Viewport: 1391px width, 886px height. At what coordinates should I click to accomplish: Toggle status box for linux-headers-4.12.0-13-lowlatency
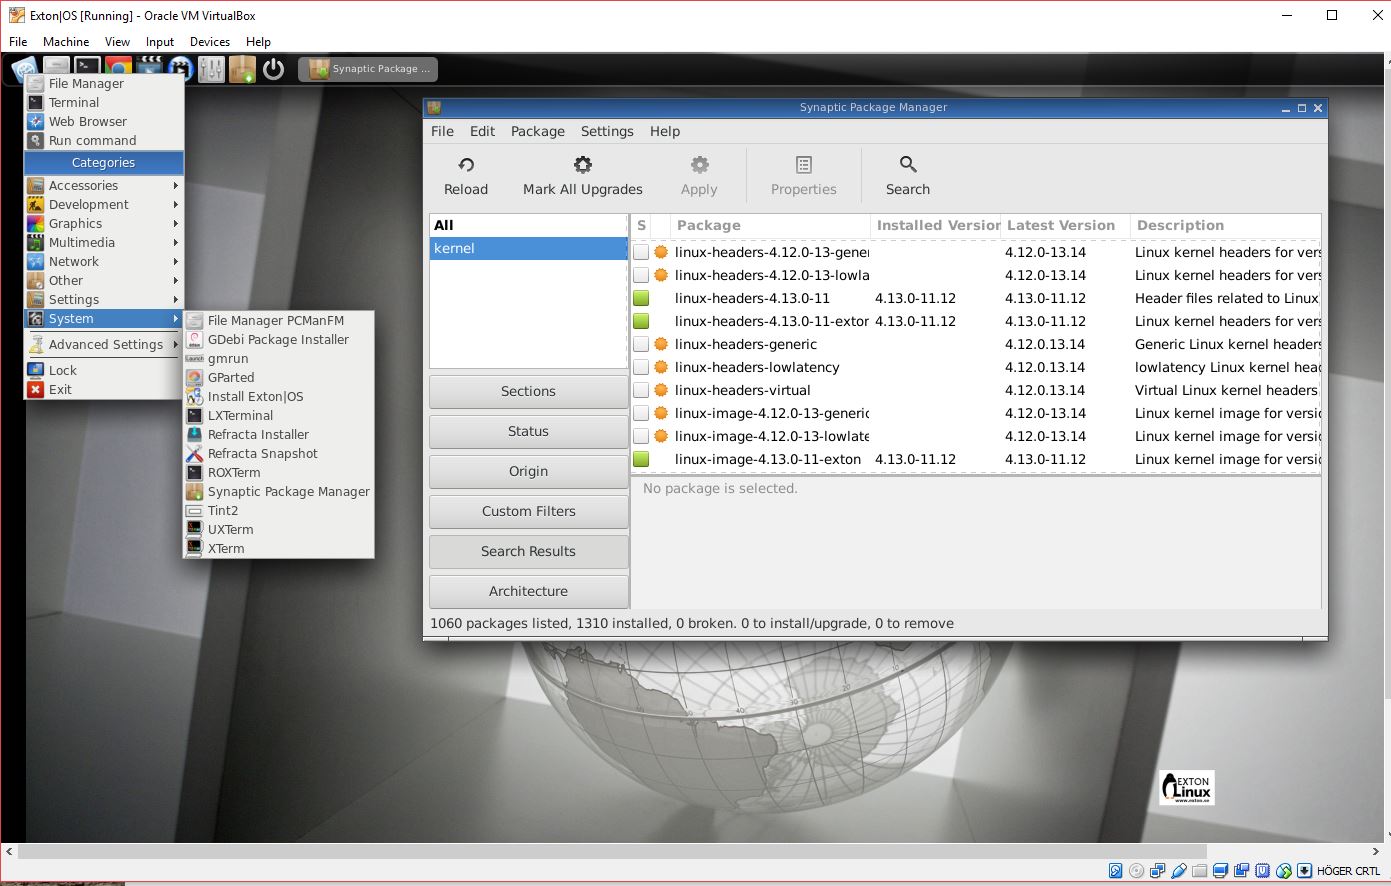click(641, 275)
